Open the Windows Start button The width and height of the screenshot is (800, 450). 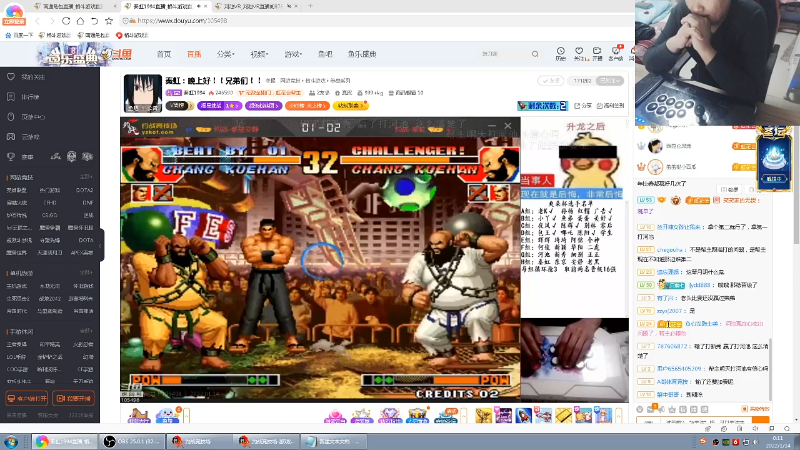pos(11,441)
